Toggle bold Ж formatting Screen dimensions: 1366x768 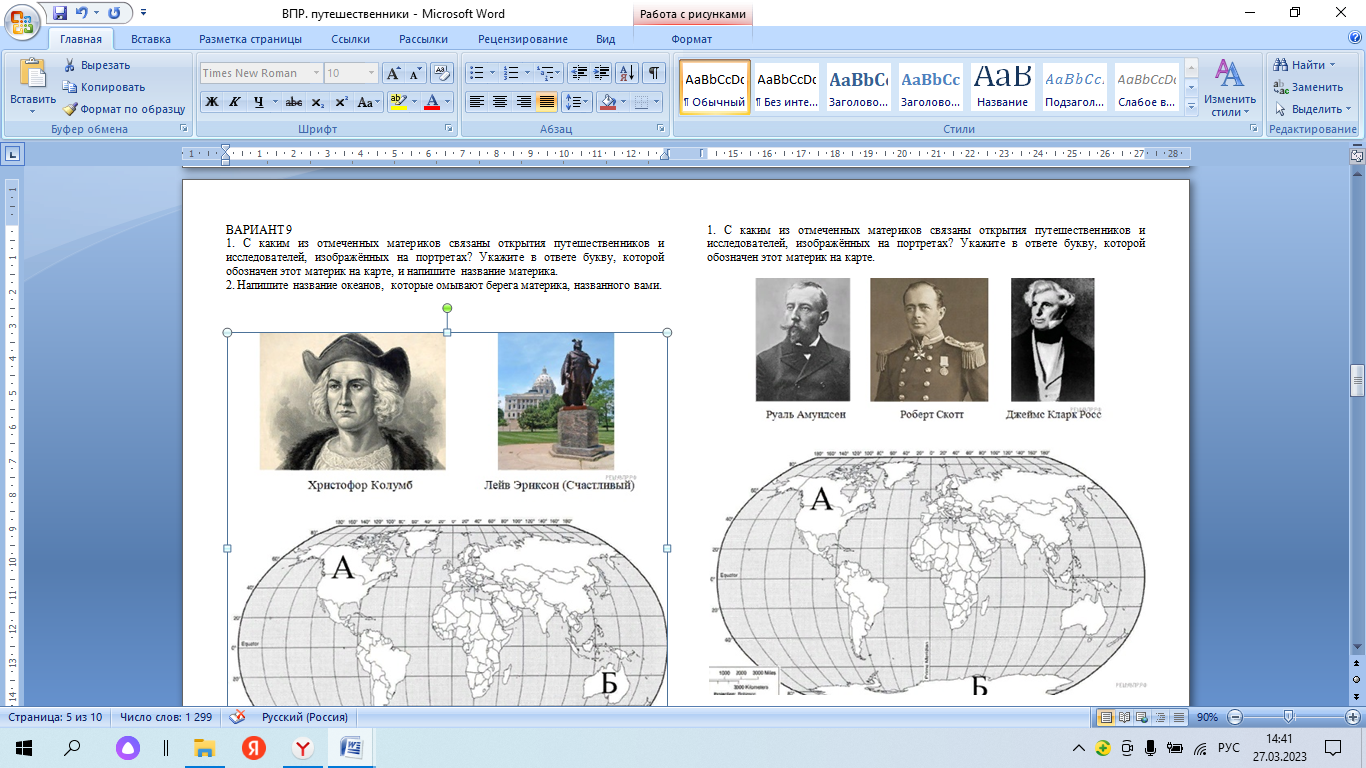[x=212, y=102]
